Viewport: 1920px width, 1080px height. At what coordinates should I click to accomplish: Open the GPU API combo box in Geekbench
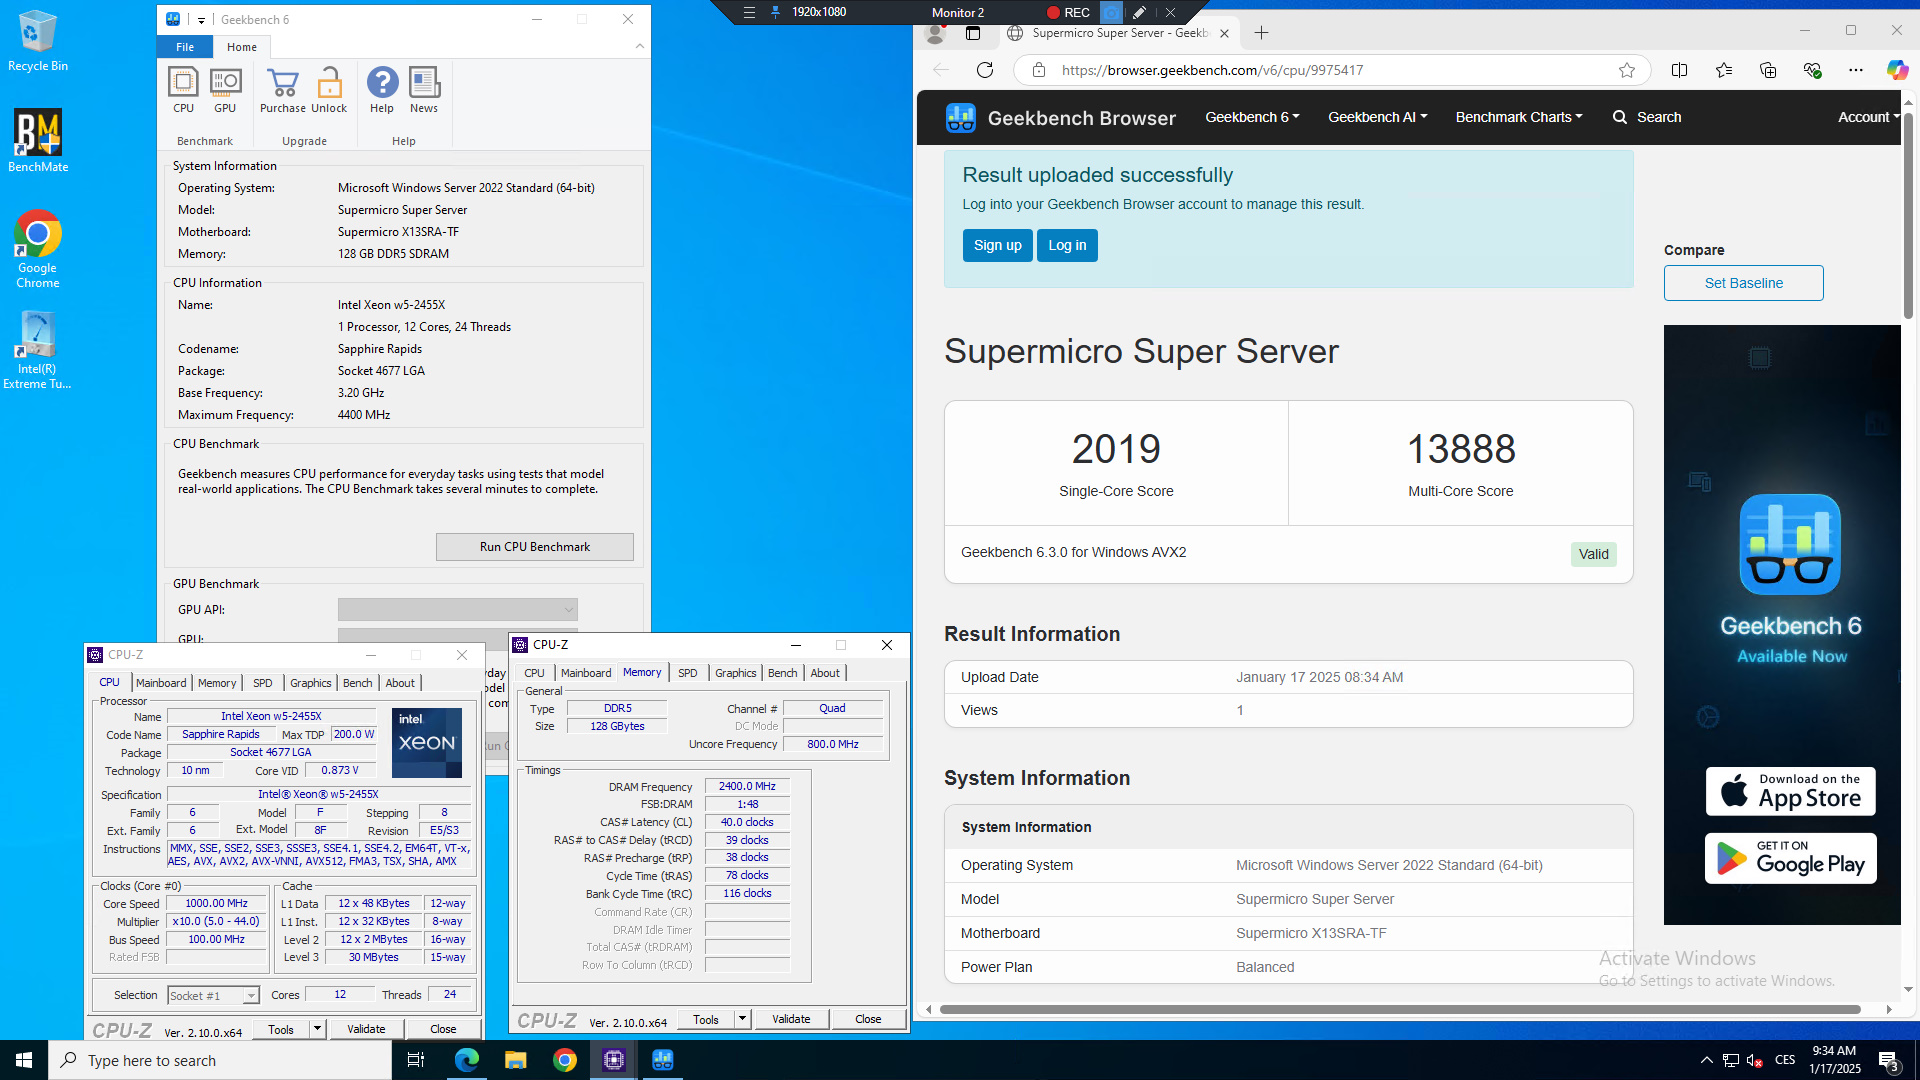pos(457,610)
